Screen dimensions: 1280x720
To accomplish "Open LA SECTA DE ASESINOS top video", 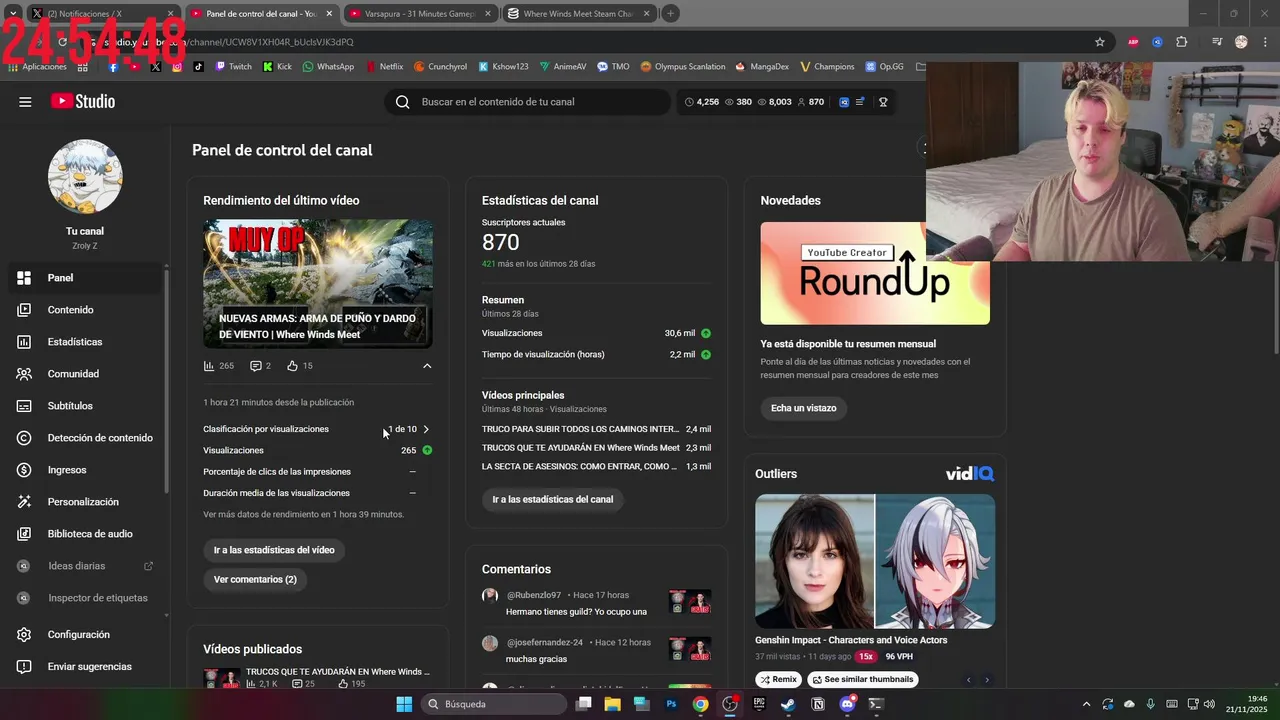I will coord(580,467).
